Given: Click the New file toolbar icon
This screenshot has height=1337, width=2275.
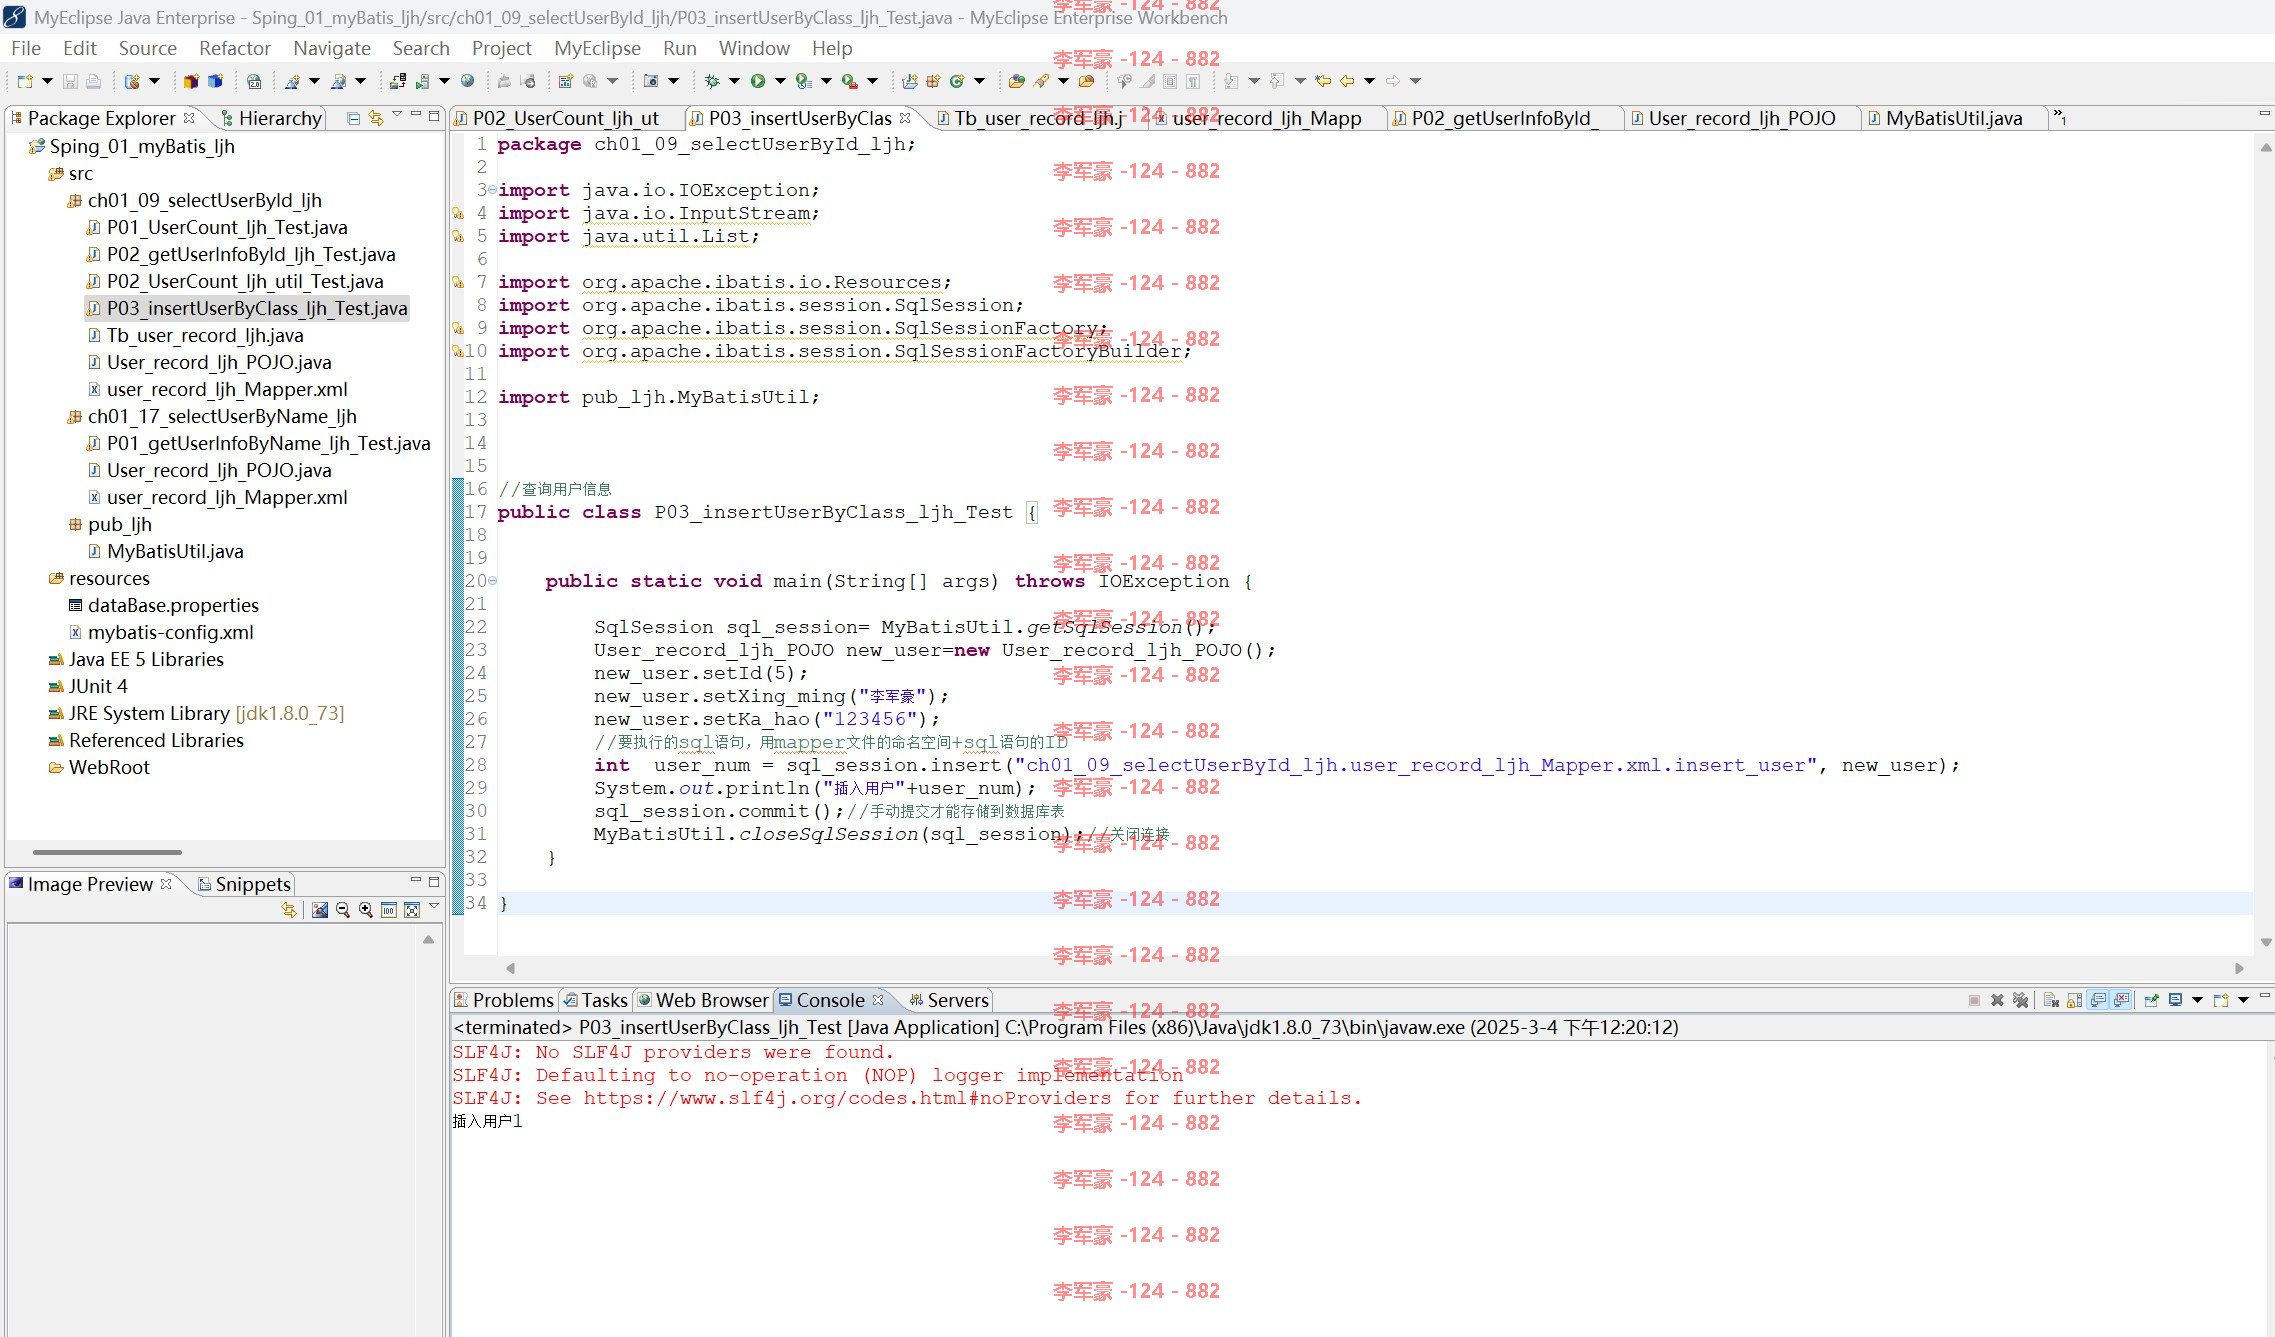Looking at the screenshot, I should 24,81.
